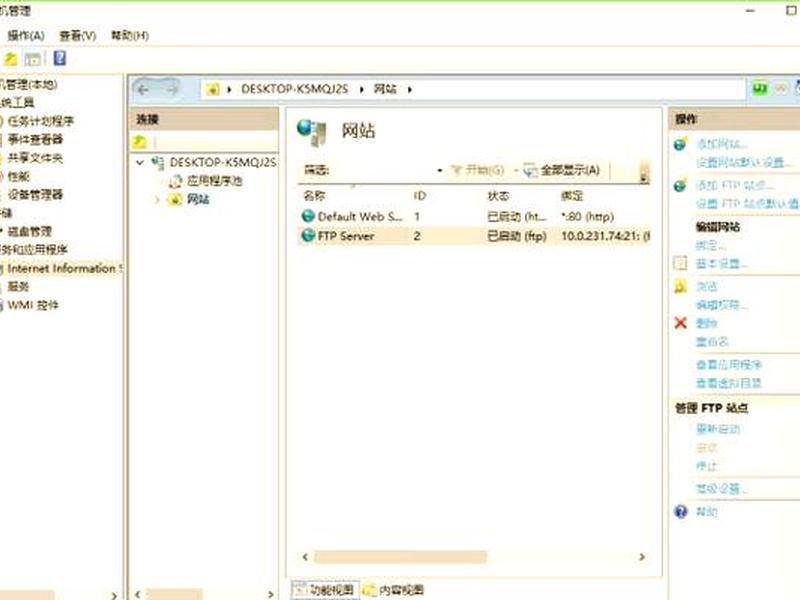The image size is (800, 600).
Task: Click into the 筛选 filter input field
Action: point(381,170)
